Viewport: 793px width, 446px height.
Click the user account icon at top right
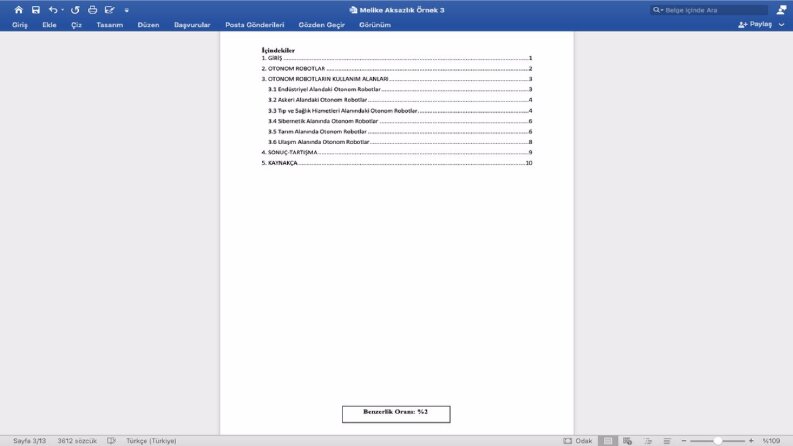tap(781, 9)
